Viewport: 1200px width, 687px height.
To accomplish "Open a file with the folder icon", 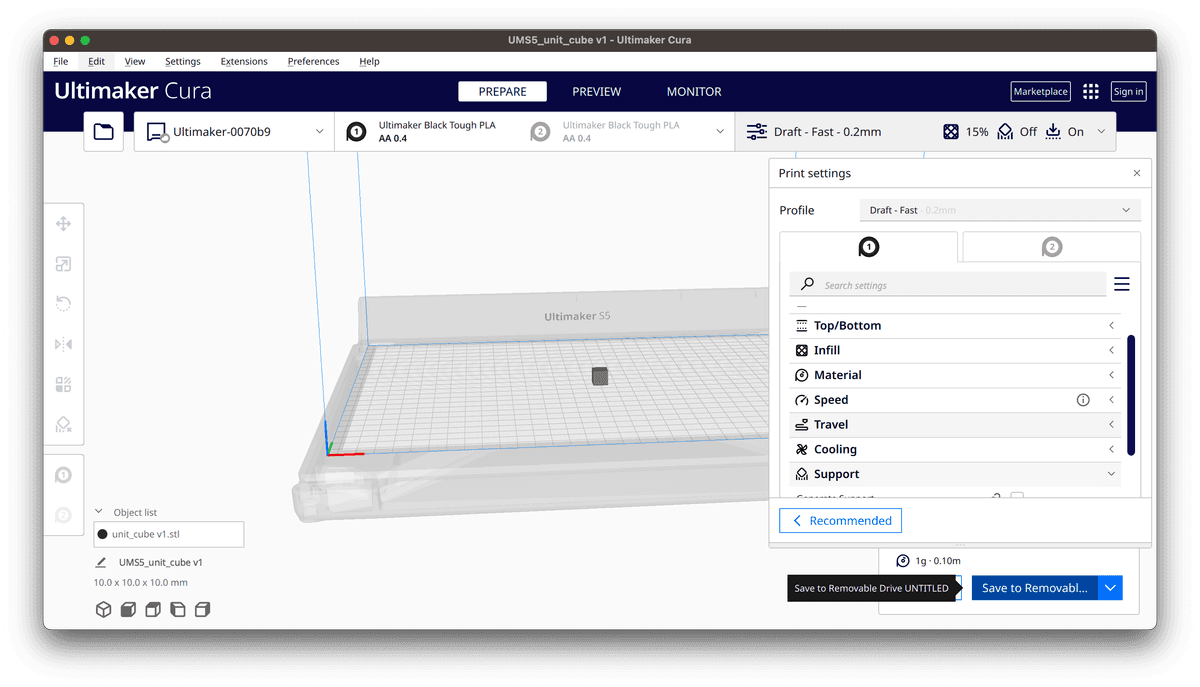I will click(104, 131).
